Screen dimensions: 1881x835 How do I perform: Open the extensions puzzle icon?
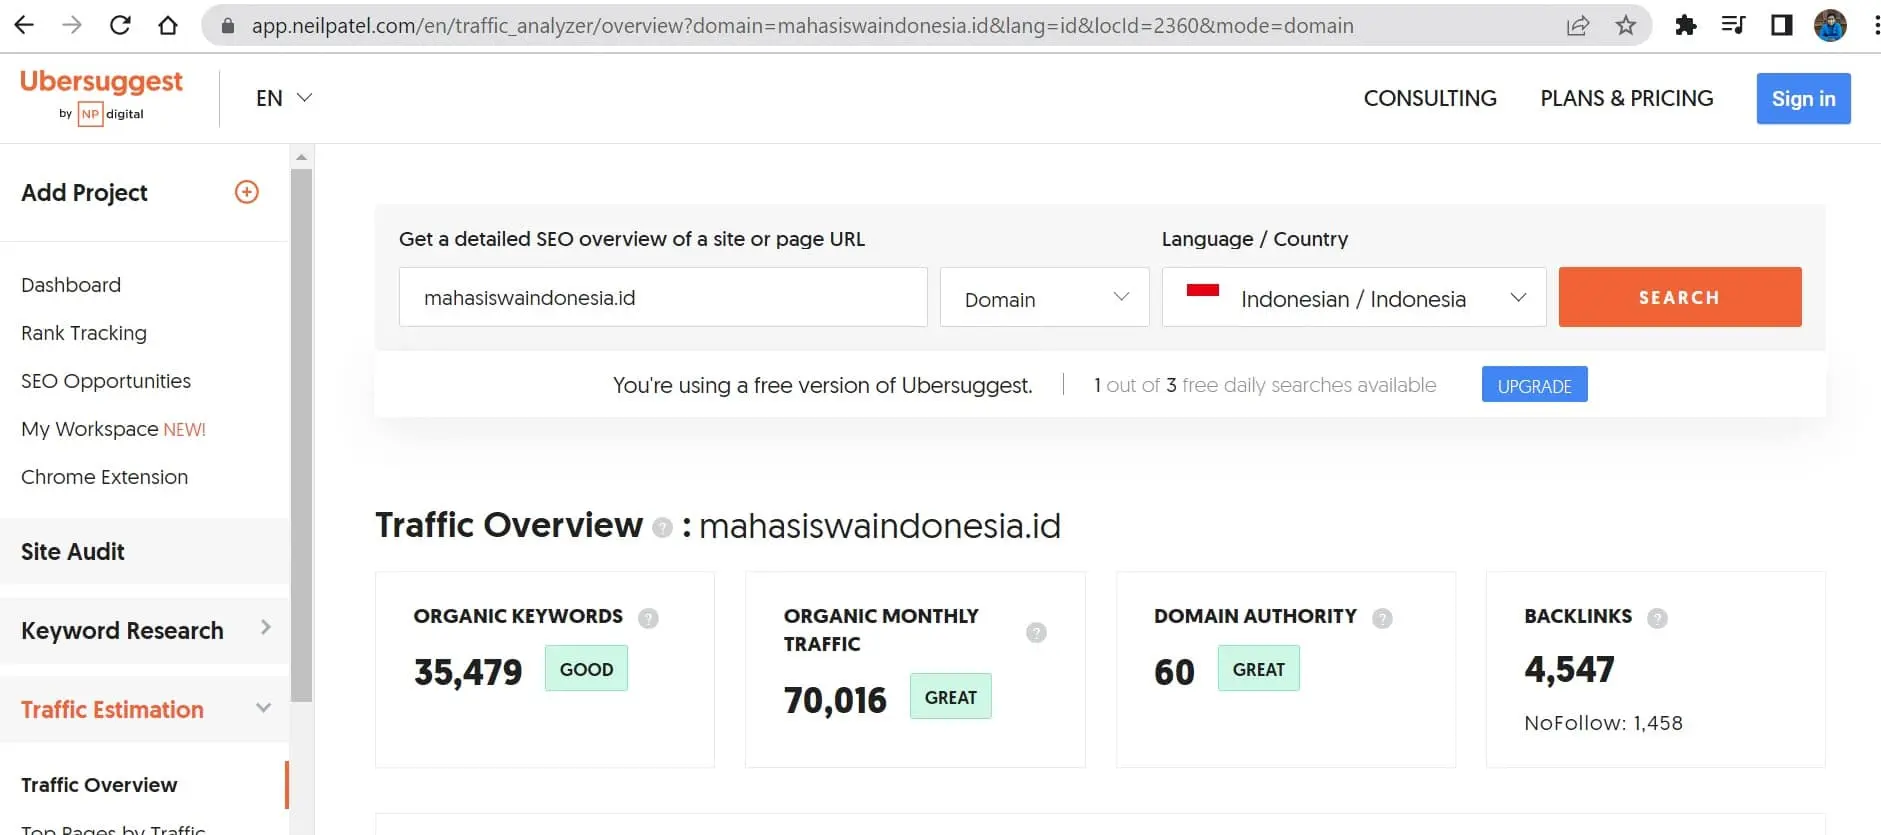(1686, 25)
